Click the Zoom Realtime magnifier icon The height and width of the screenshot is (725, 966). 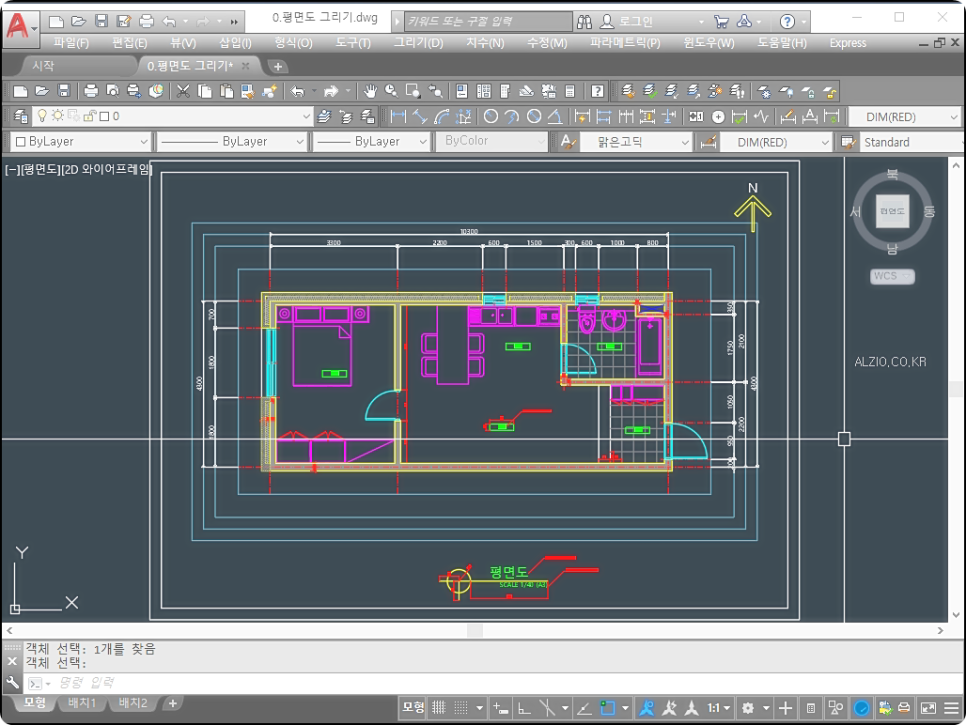[x=391, y=92]
